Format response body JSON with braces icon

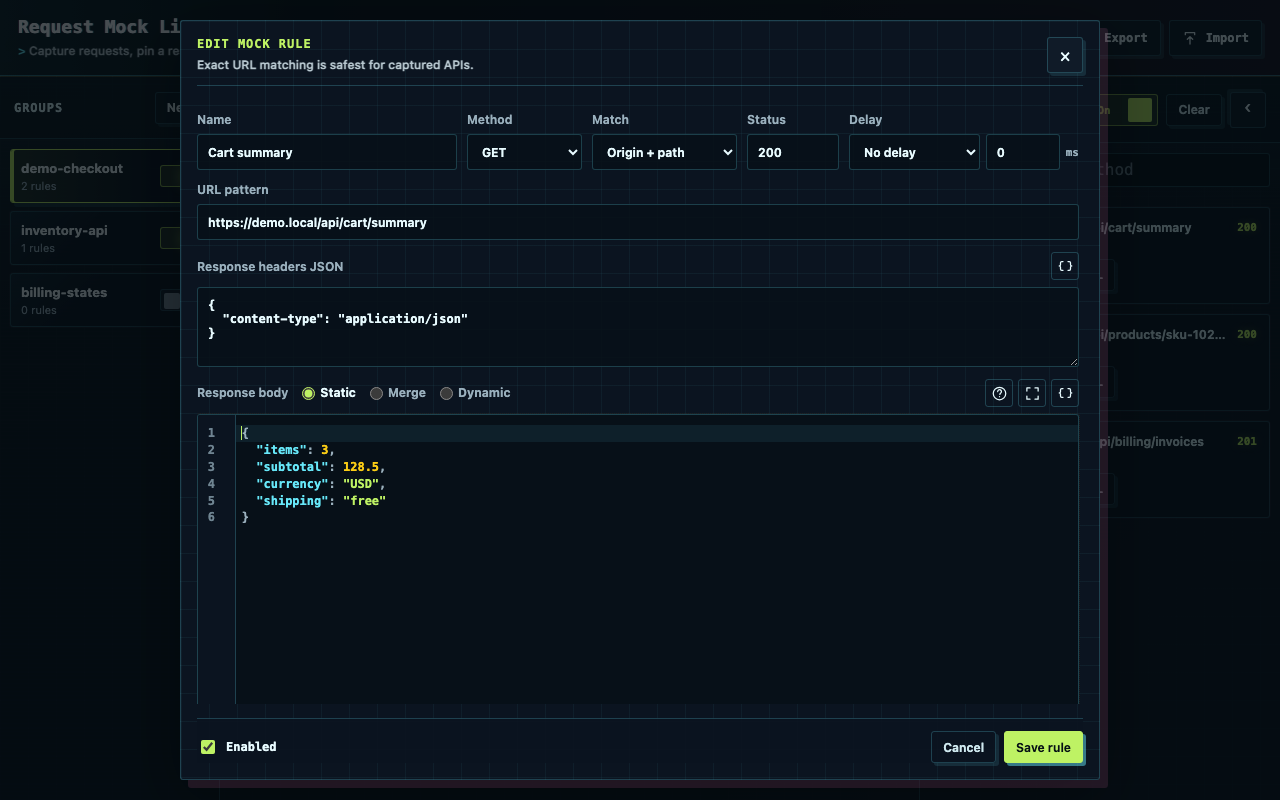[x=1065, y=393]
